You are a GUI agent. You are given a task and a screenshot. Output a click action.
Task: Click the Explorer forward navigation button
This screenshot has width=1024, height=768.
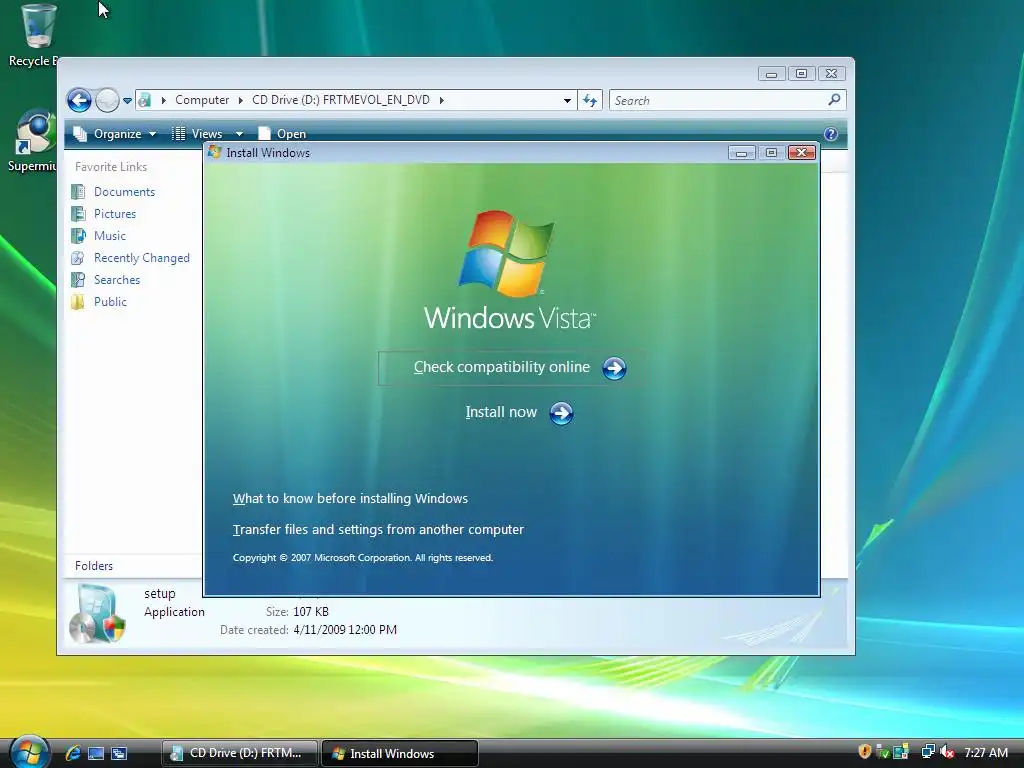(107, 101)
